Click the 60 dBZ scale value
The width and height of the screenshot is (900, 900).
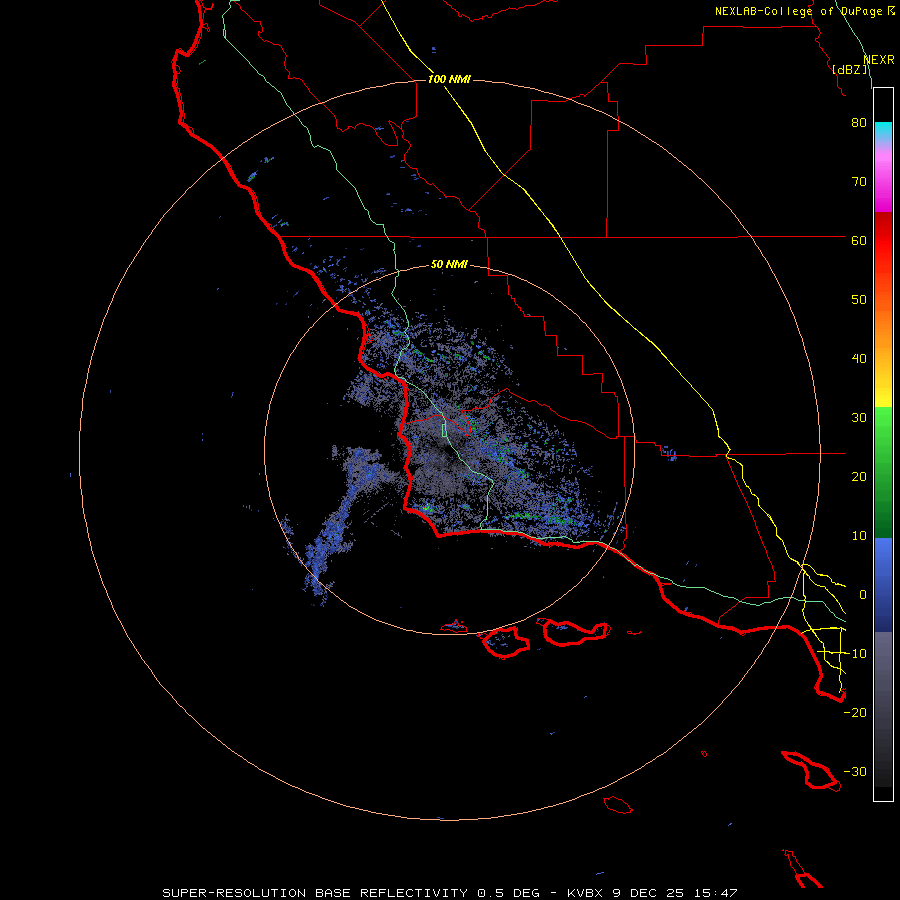[859, 240]
